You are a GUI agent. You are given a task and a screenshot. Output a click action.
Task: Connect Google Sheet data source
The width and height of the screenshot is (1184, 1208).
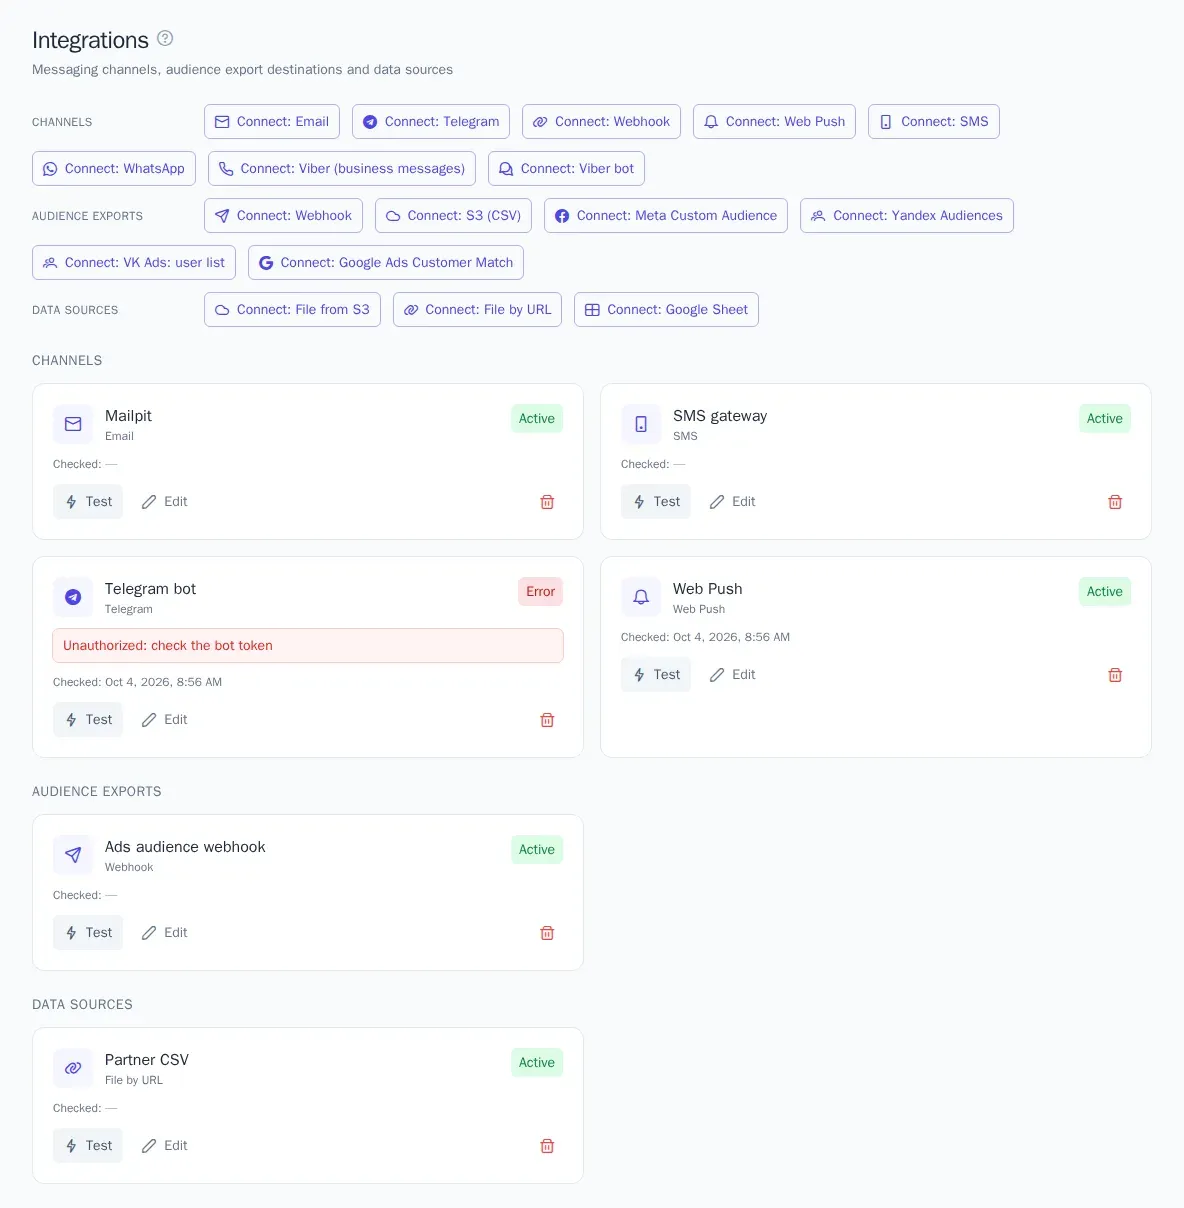[666, 310]
